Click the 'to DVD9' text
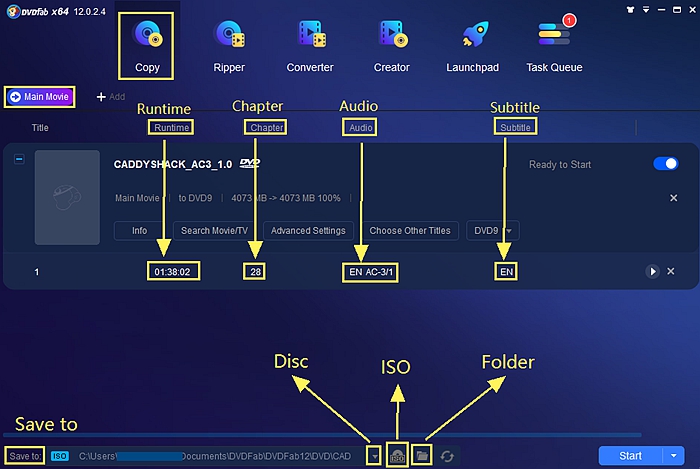The height and width of the screenshot is (469, 700). [x=196, y=198]
